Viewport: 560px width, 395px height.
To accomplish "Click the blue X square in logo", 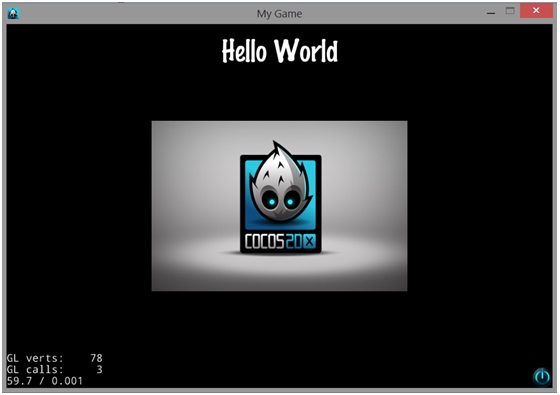I will [x=309, y=242].
